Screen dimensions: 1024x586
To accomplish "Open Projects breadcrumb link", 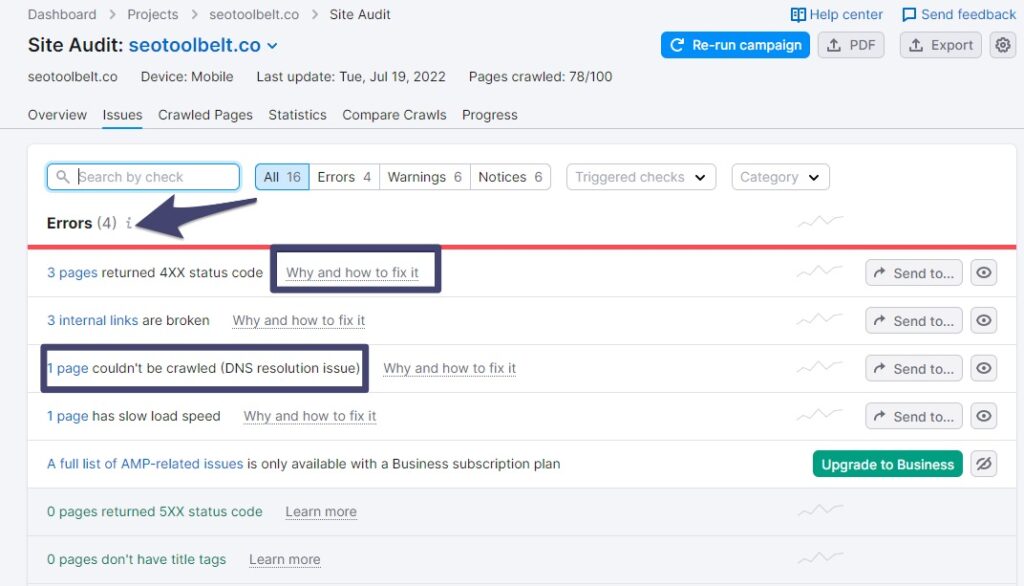I will 153,14.
